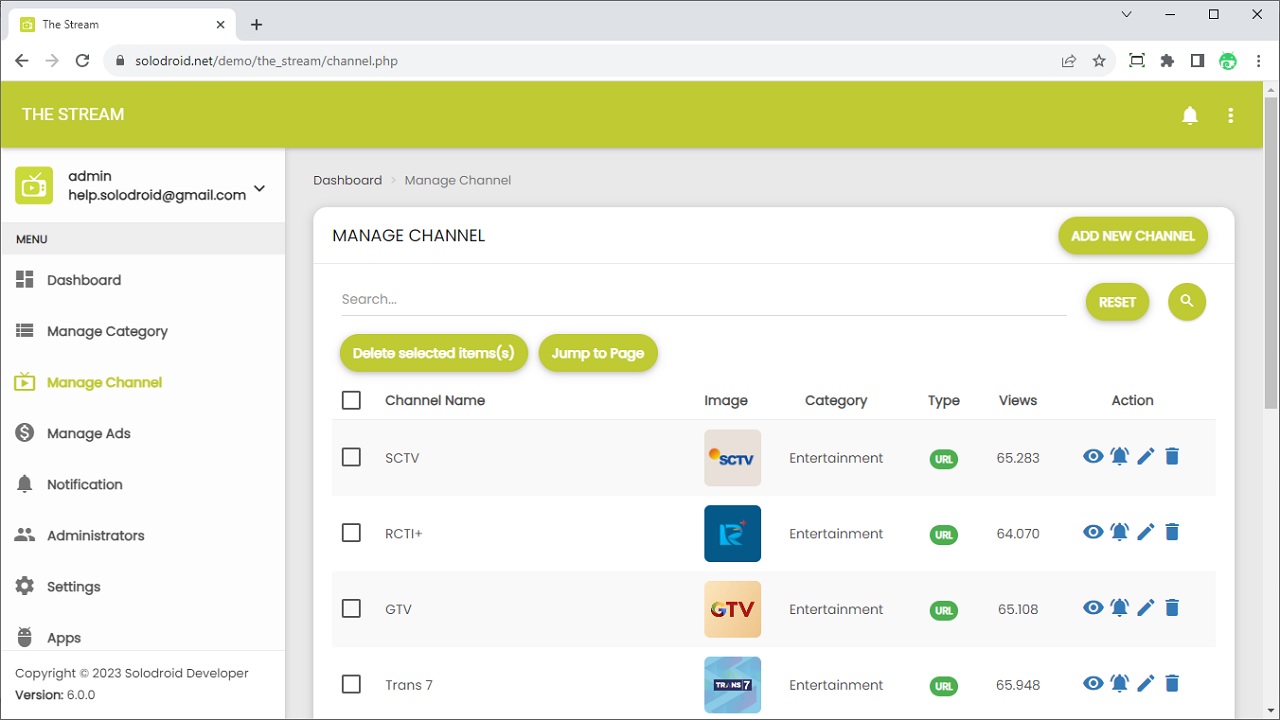This screenshot has width=1280, height=720.
Task: Click the notification bell in the header
Action: pyautogui.click(x=1190, y=115)
